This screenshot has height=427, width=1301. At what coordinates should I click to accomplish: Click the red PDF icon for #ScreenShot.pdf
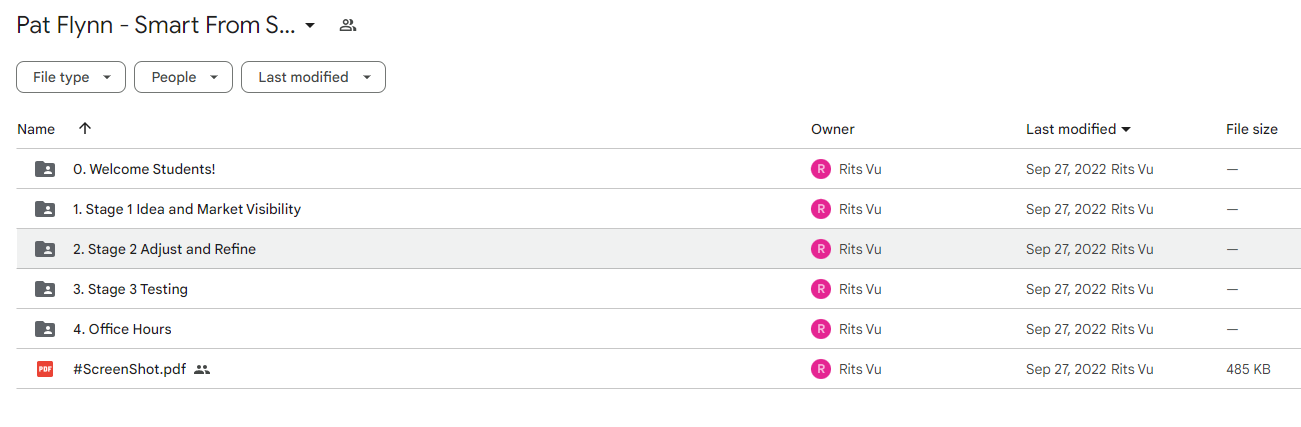[45, 369]
